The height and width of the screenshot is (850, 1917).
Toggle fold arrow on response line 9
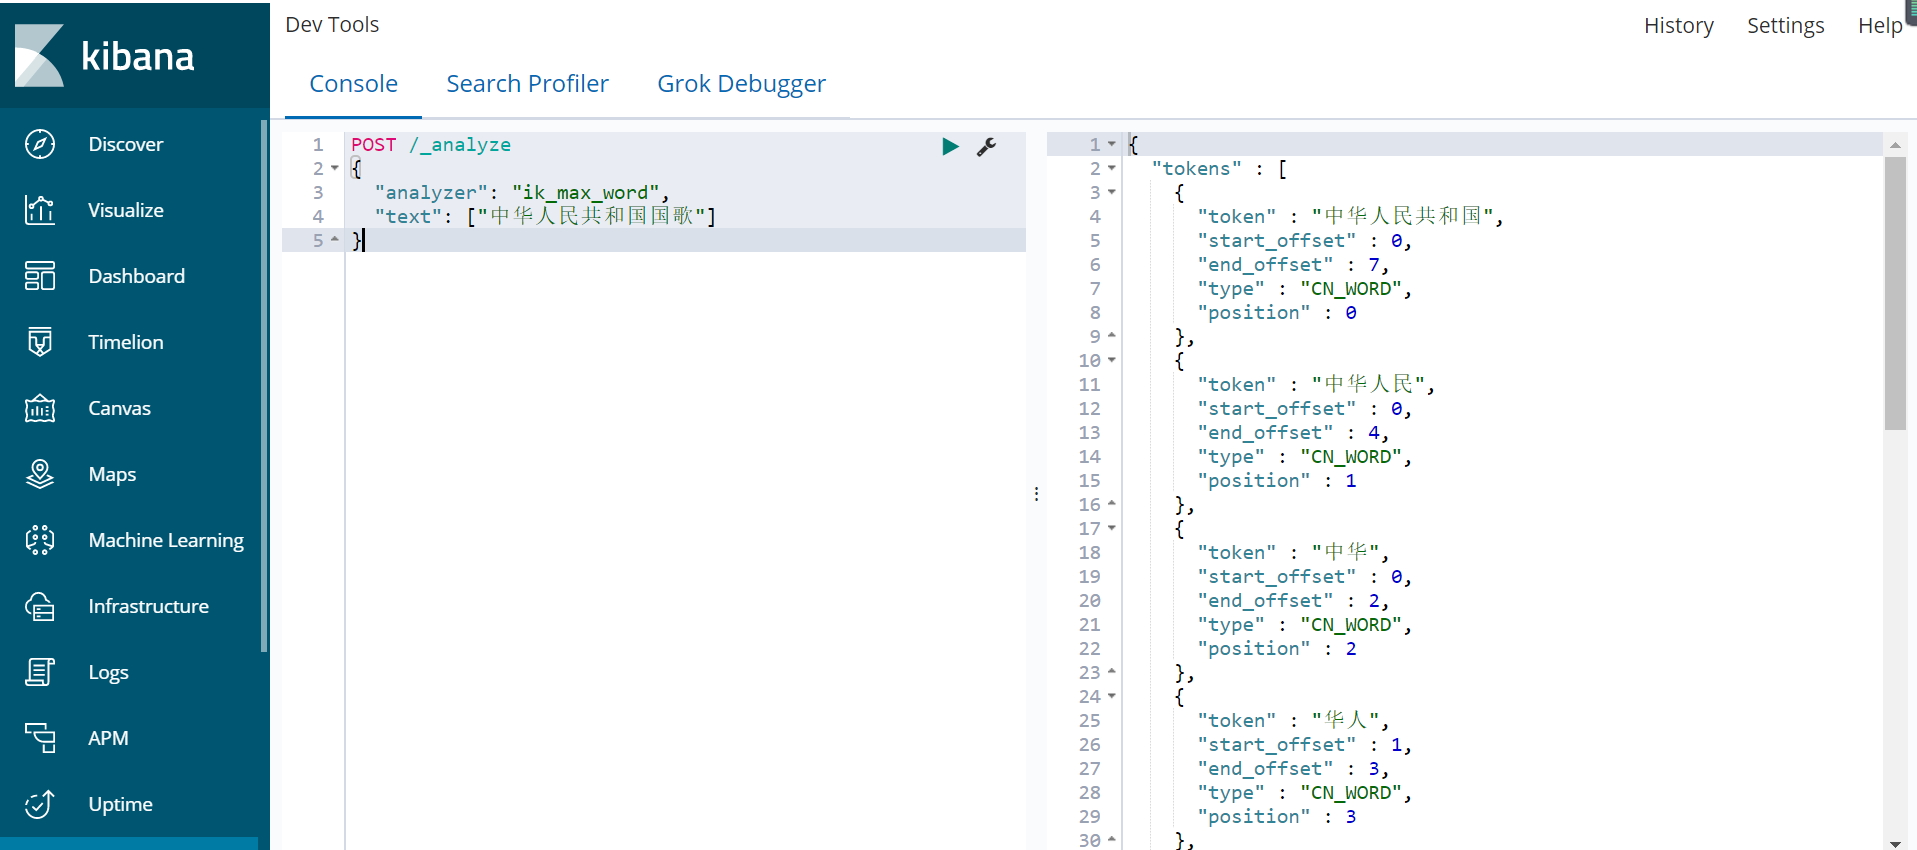tap(1111, 336)
